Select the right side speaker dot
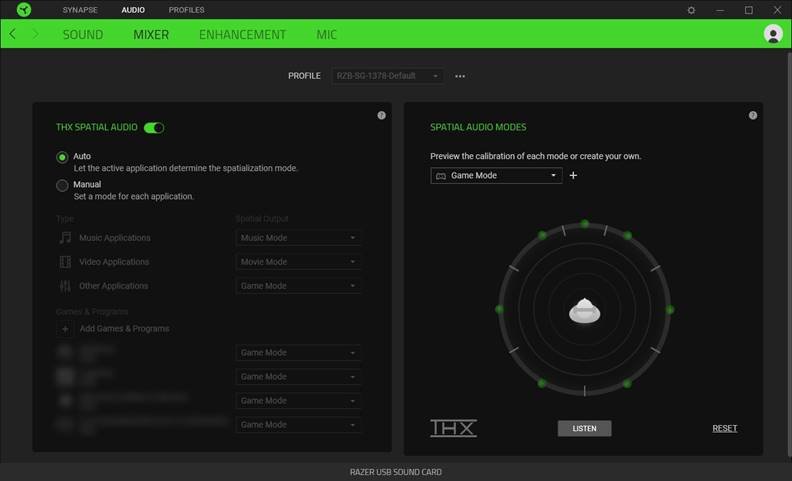Screen dimensions: 792x481 (x=670, y=310)
